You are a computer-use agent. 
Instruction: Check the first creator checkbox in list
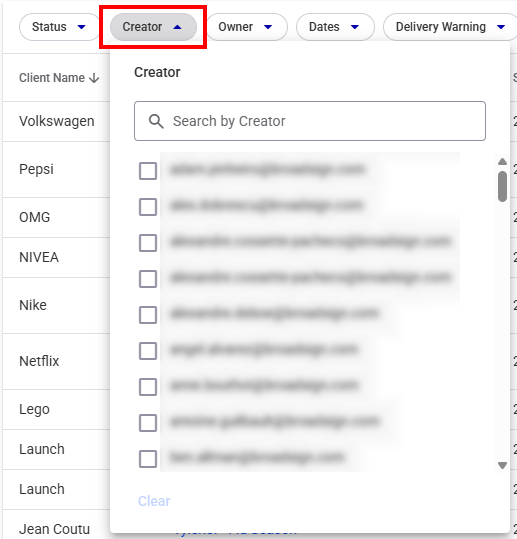click(x=148, y=171)
